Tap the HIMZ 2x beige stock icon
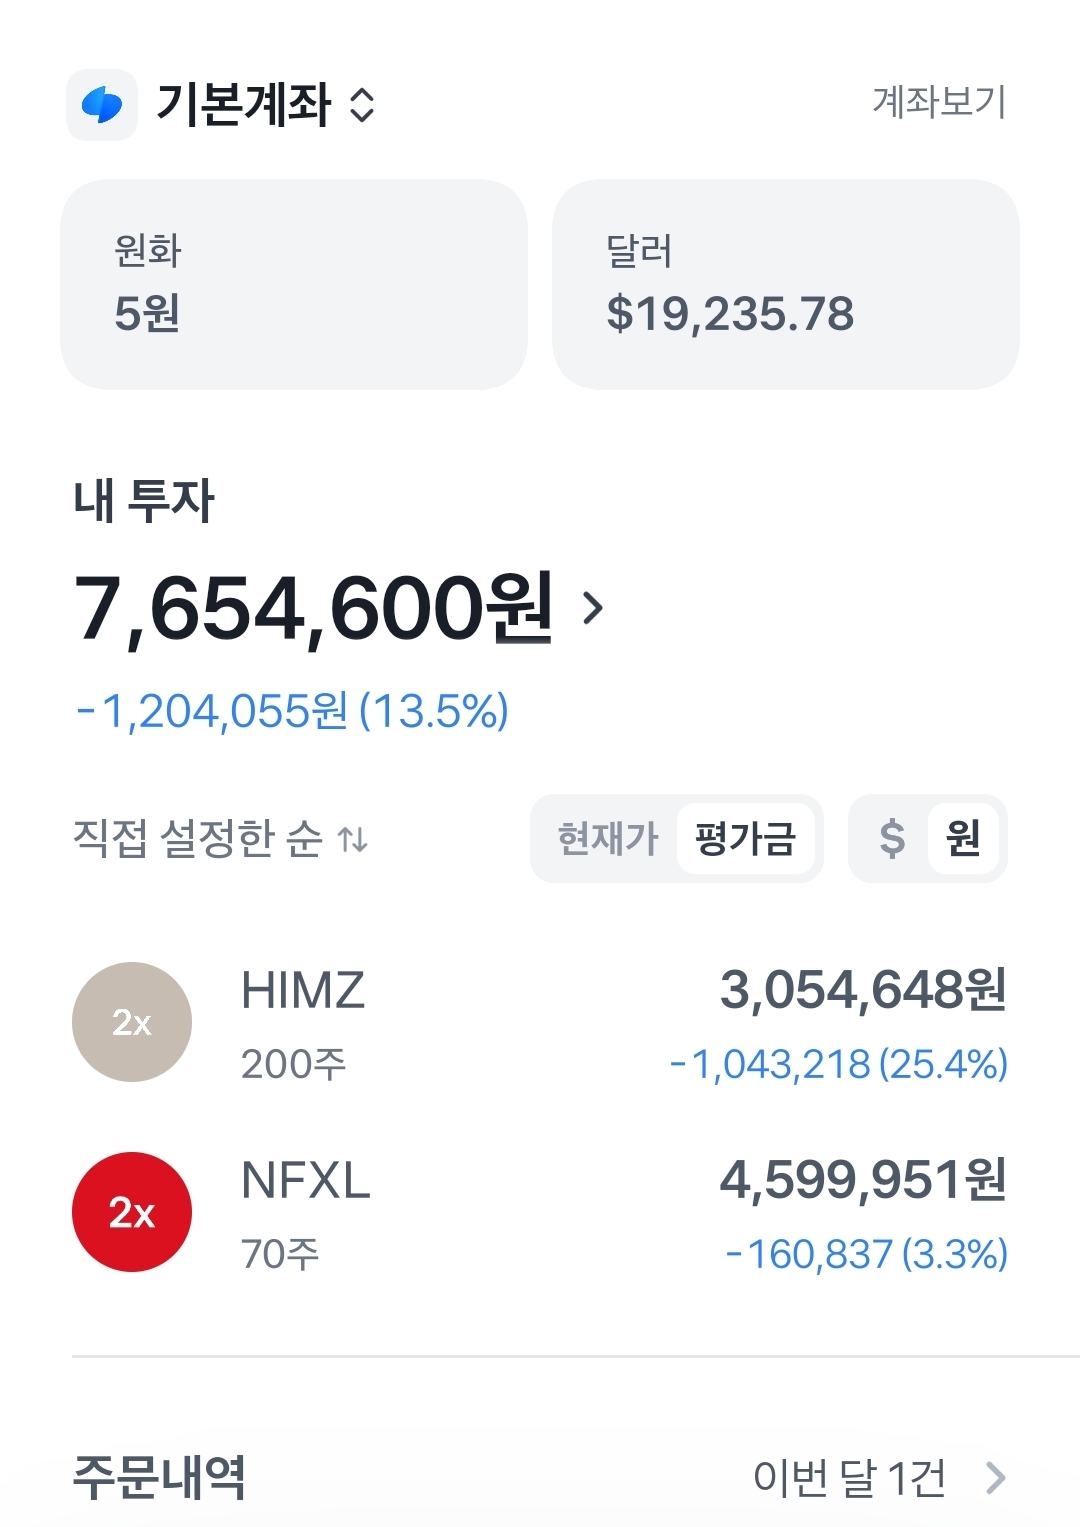1080x1527 pixels. pyautogui.click(x=132, y=1022)
